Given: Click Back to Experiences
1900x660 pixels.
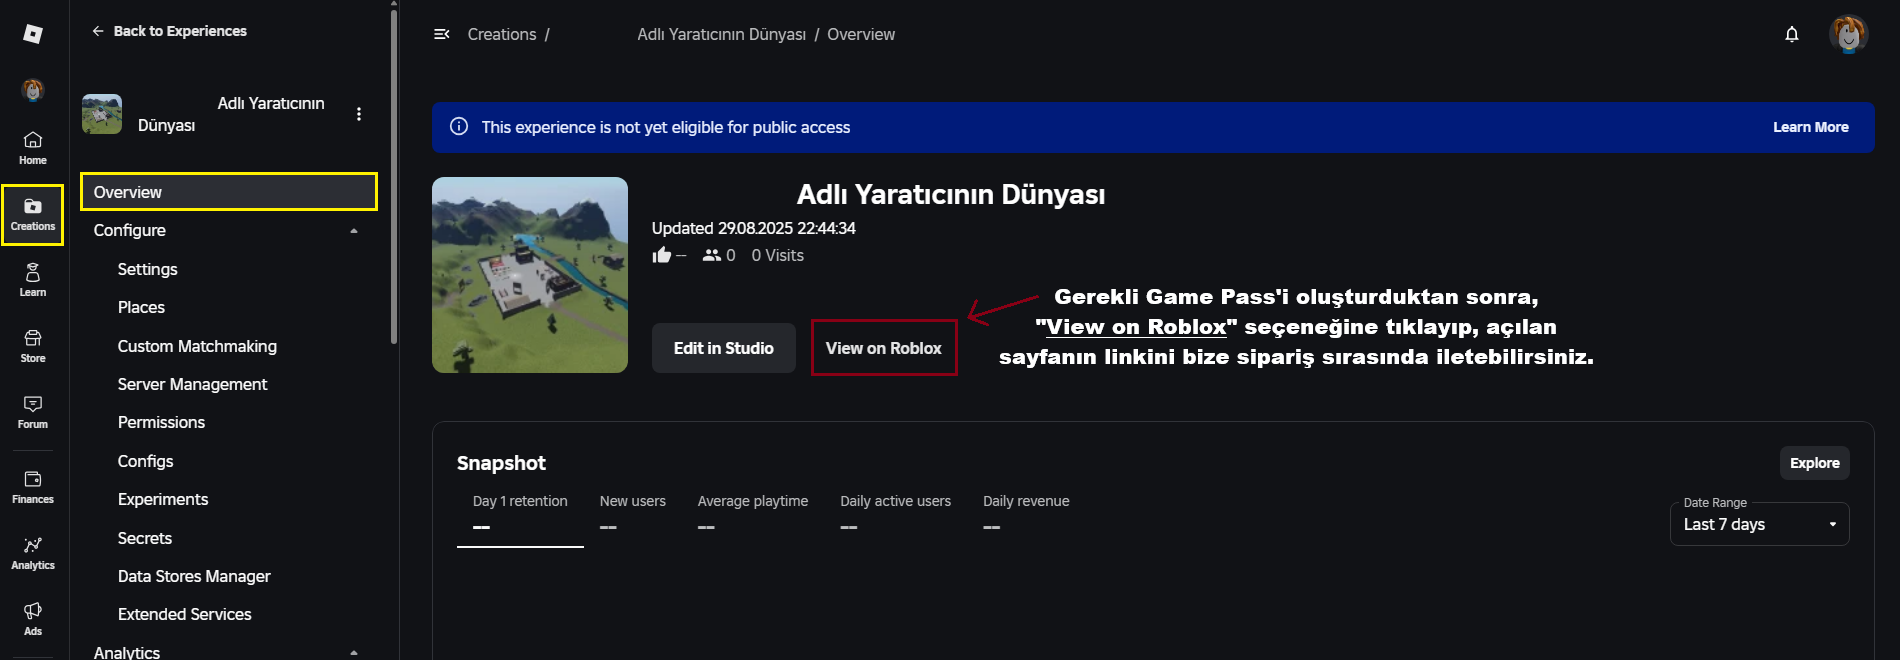Looking at the screenshot, I should [x=169, y=31].
